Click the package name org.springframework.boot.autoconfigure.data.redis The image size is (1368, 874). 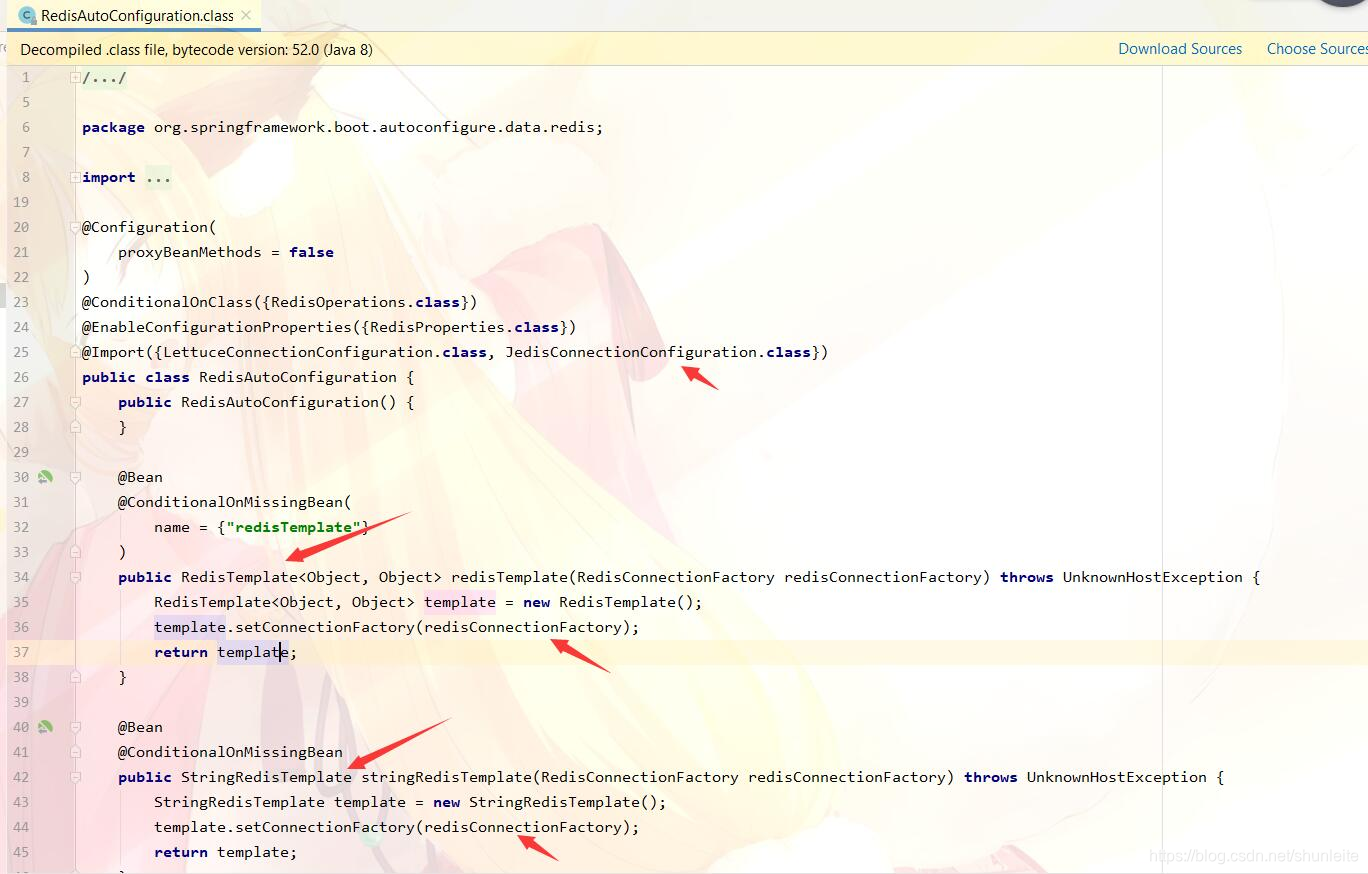[376, 127]
